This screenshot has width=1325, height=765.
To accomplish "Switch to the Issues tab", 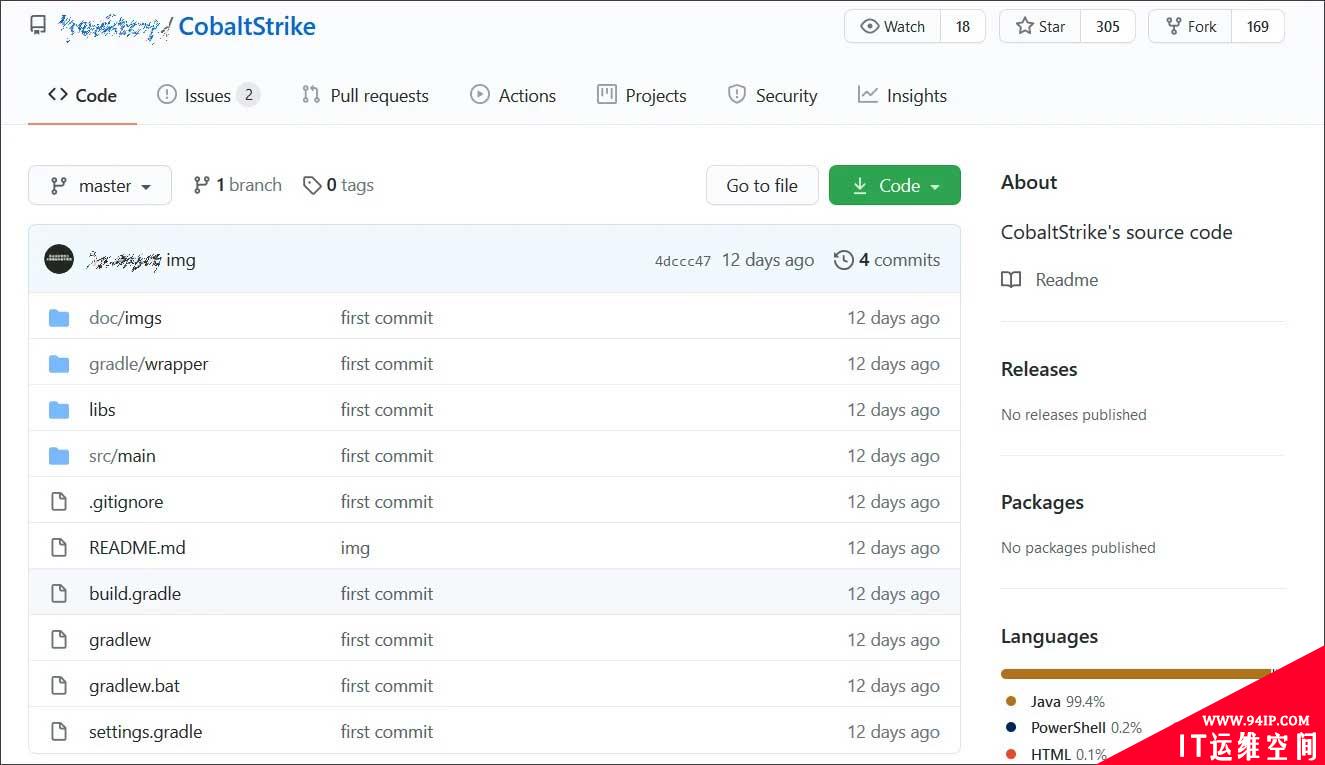I will [208, 96].
